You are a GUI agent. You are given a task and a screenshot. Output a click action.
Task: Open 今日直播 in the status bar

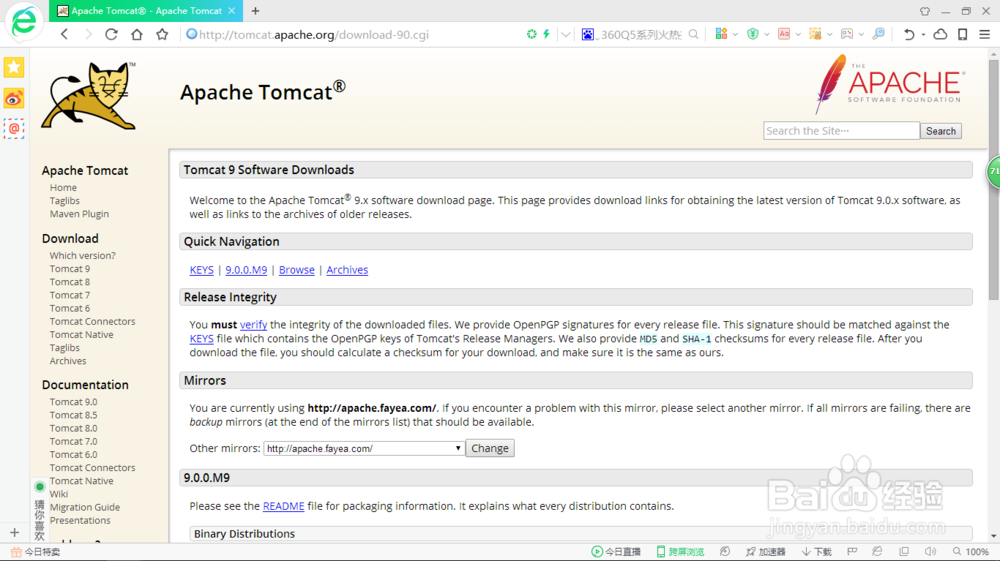[x=616, y=552]
